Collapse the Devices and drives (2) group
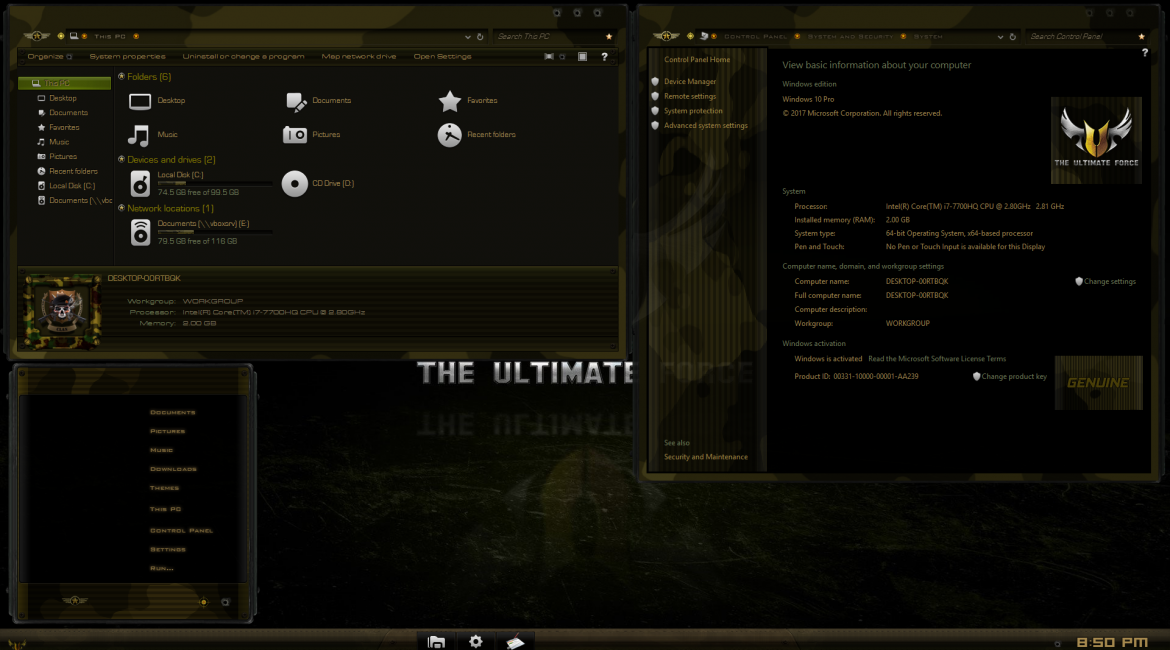The width and height of the screenshot is (1170, 650). click(x=122, y=160)
